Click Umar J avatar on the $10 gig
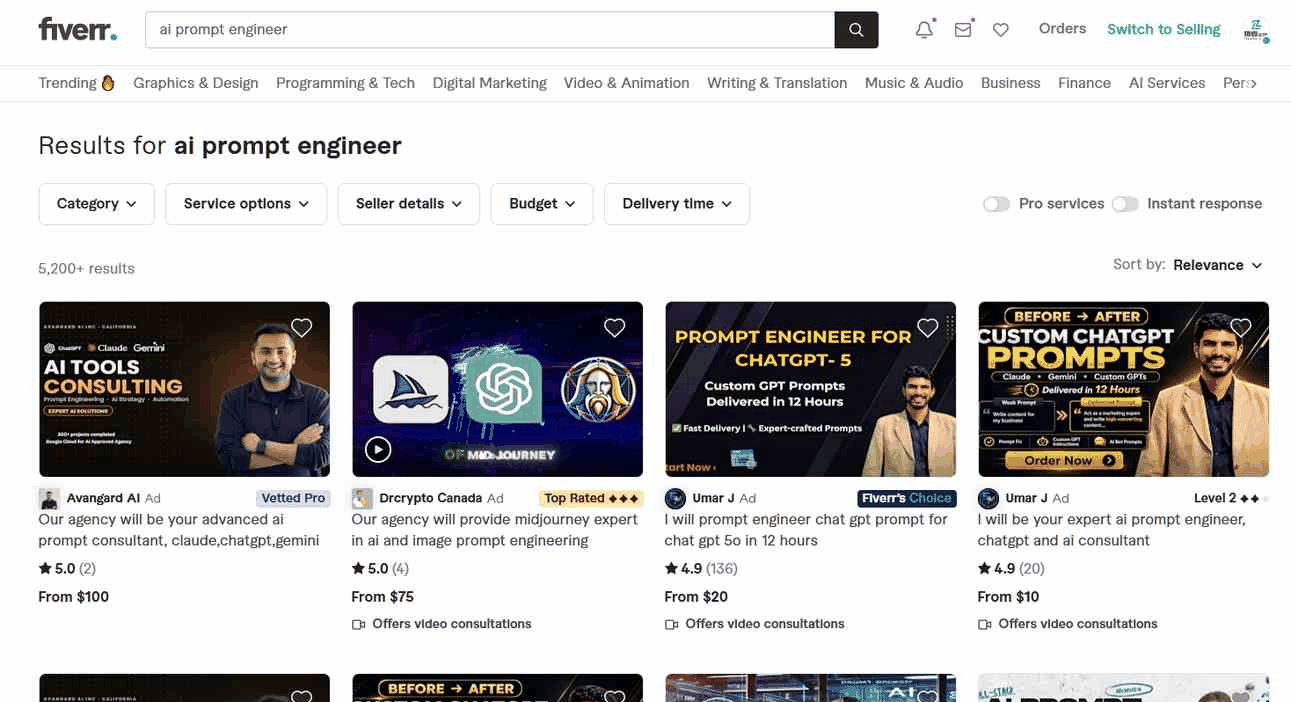Viewport: 1291px width, 702px height. [x=987, y=498]
